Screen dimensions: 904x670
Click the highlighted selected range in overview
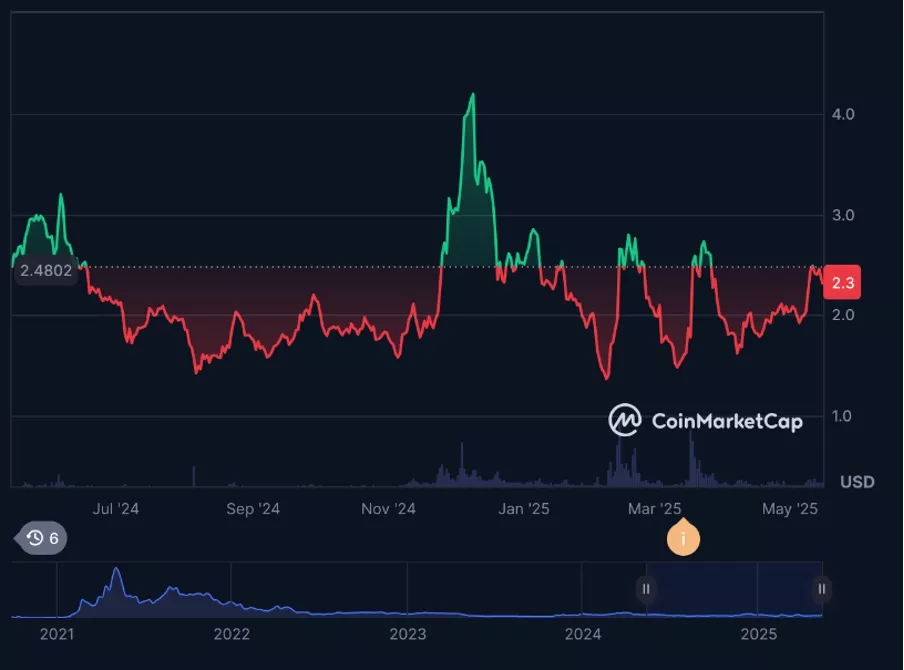coord(734,589)
